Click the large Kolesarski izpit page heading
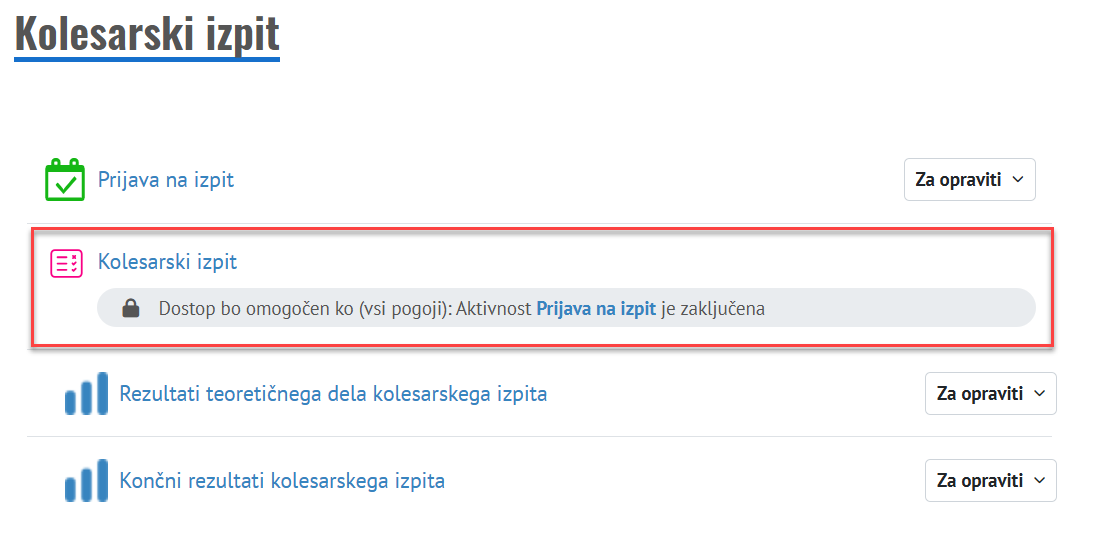This screenshot has height=535, width=1097. coord(147,35)
